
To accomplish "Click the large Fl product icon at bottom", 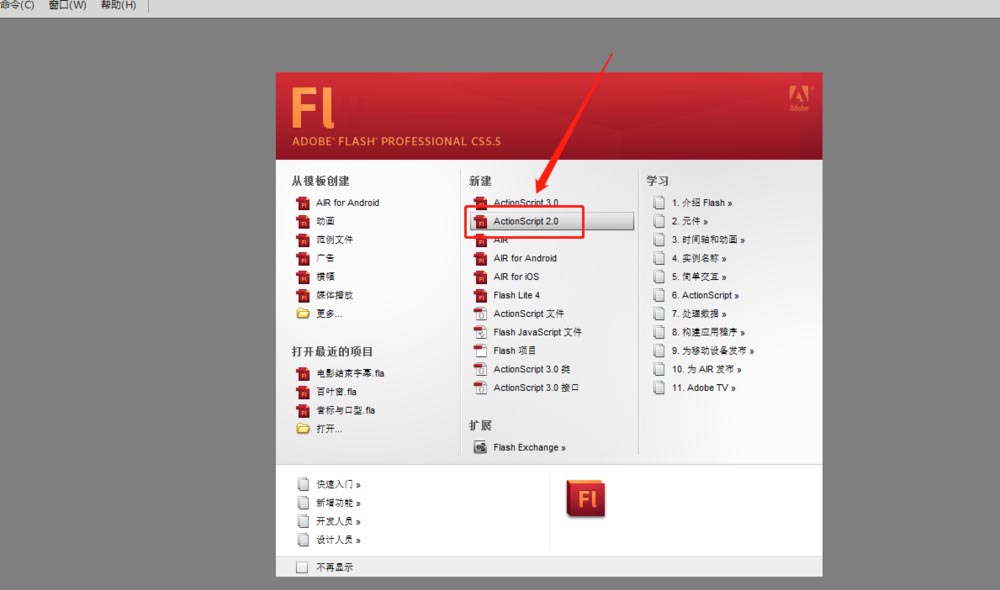I will coord(585,498).
